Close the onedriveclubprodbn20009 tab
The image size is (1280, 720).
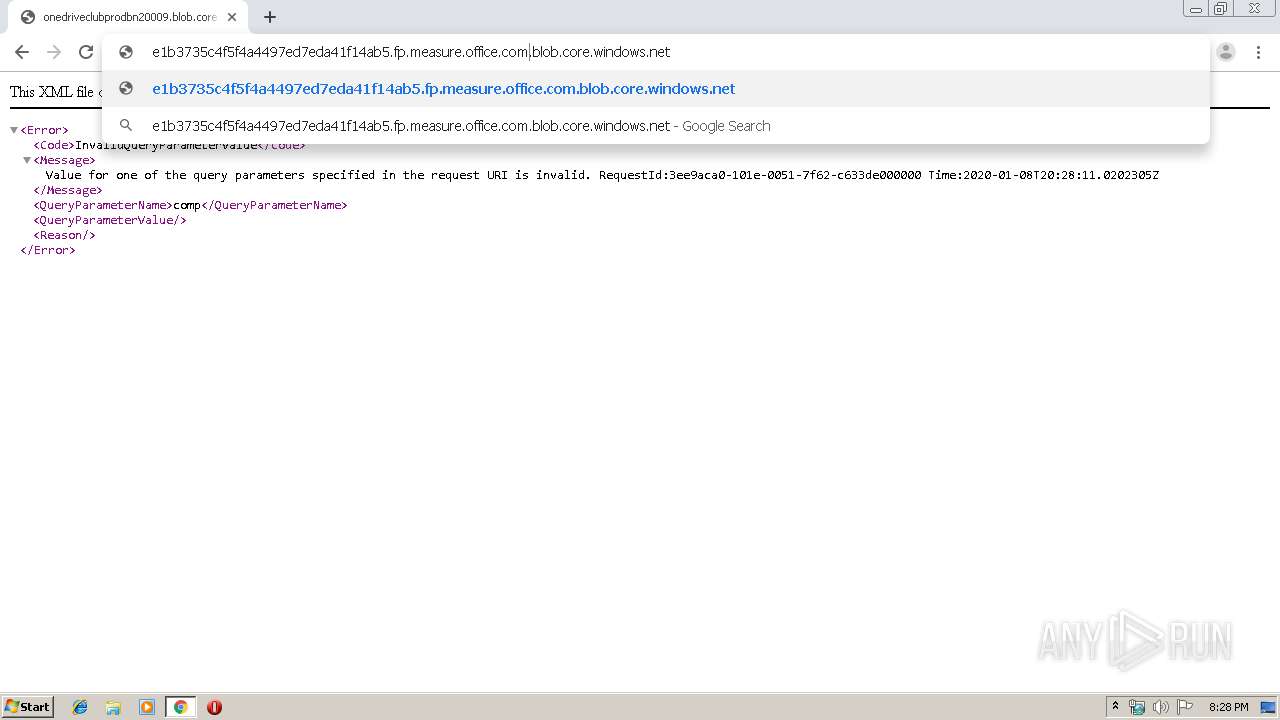(x=232, y=17)
